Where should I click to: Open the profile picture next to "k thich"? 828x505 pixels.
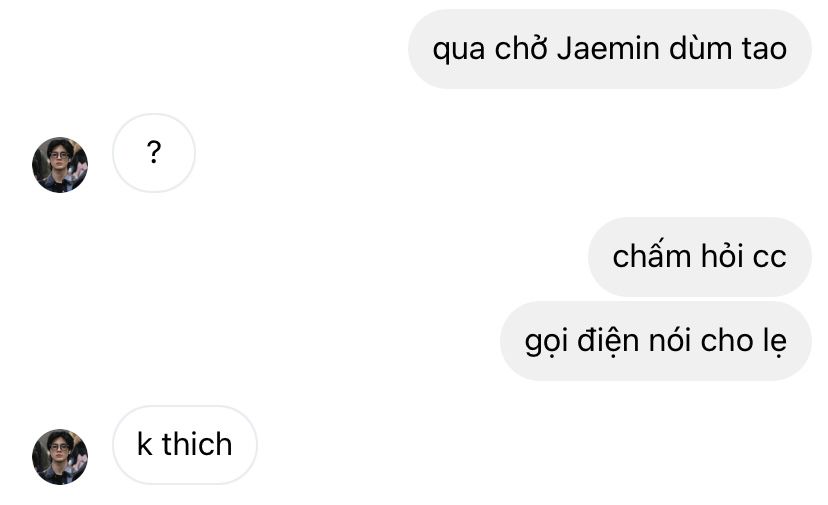click(60, 456)
